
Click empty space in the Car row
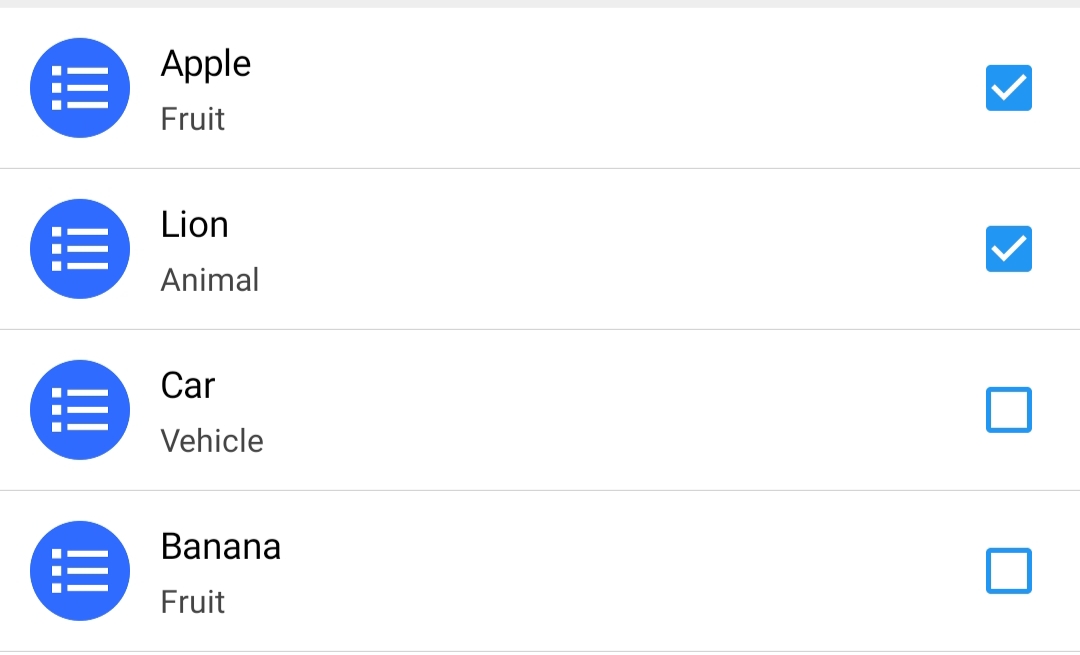tap(600, 410)
